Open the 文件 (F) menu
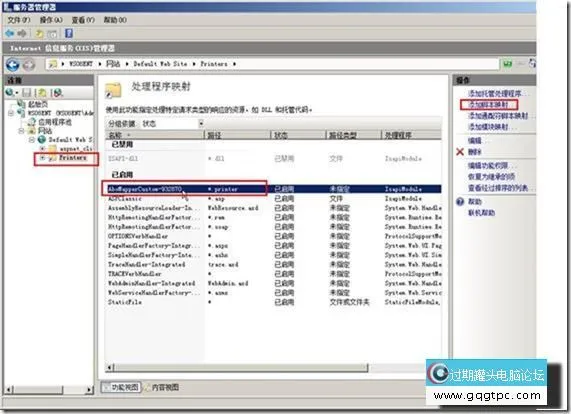This screenshot has width=571, height=414. pyautogui.click(x=19, y=20)
